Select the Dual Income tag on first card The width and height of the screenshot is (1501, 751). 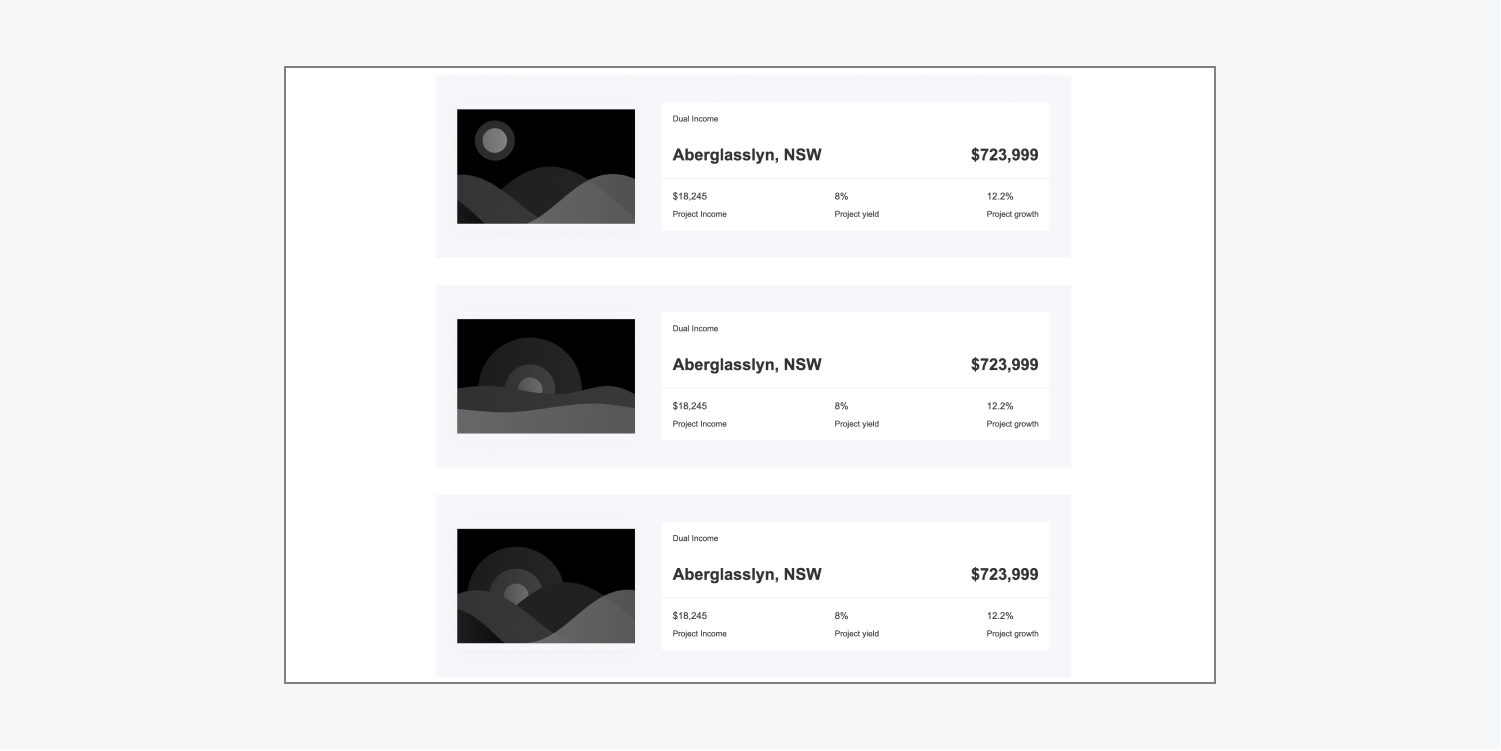[x=696, y=118]
